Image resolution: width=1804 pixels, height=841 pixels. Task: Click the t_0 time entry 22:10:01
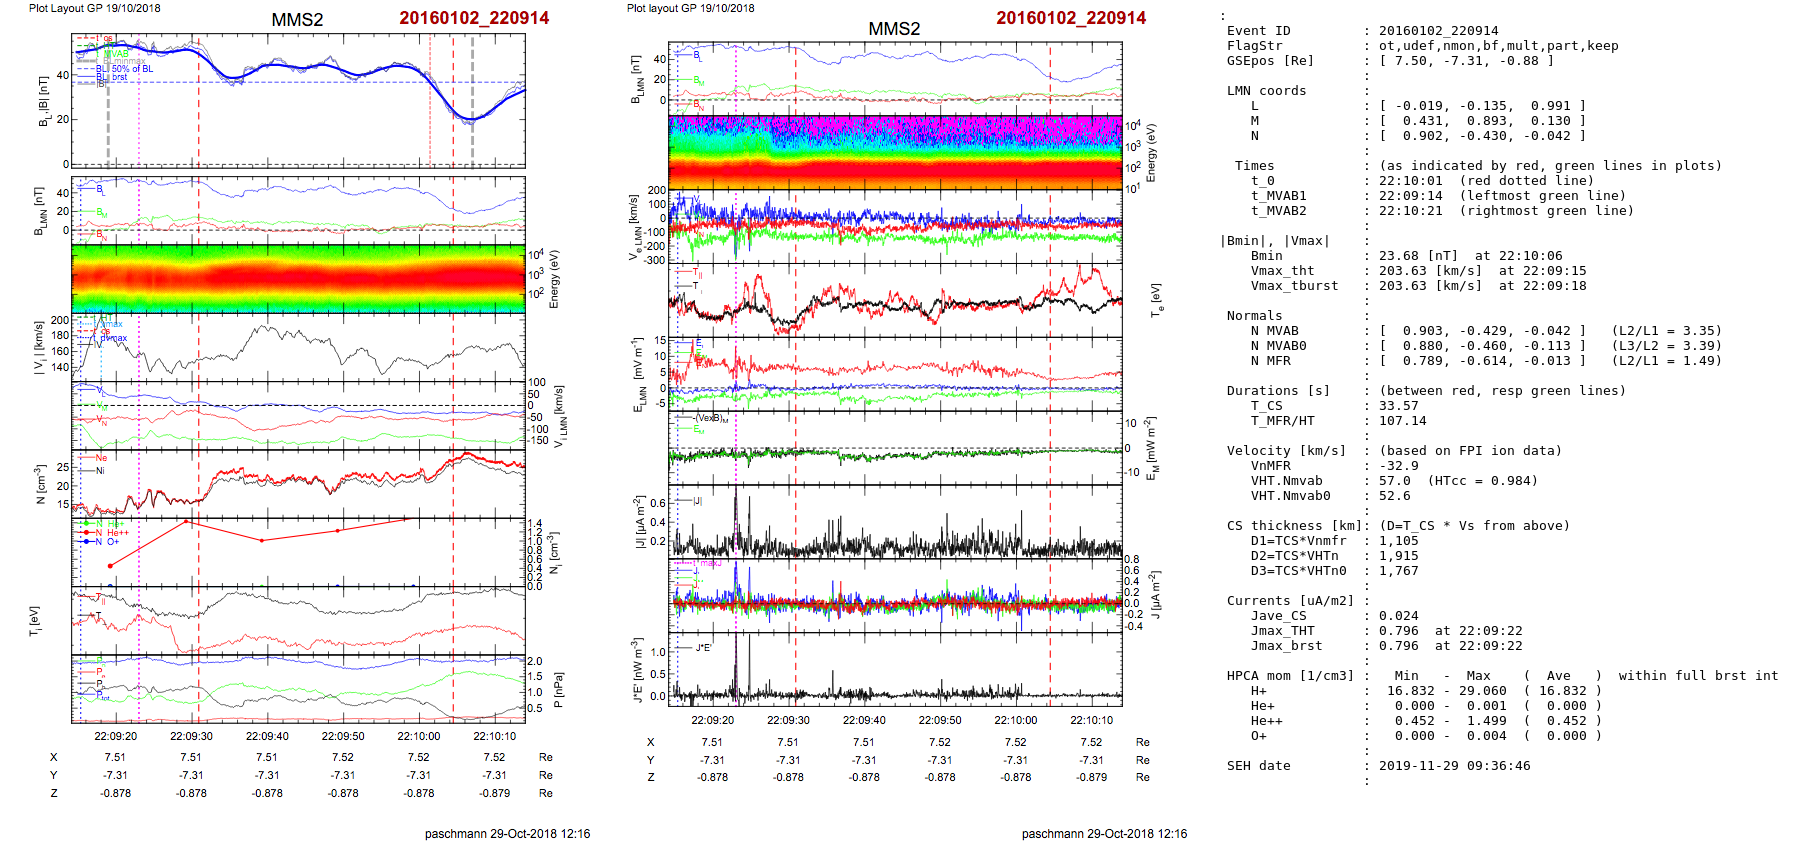coord(1410,181)
